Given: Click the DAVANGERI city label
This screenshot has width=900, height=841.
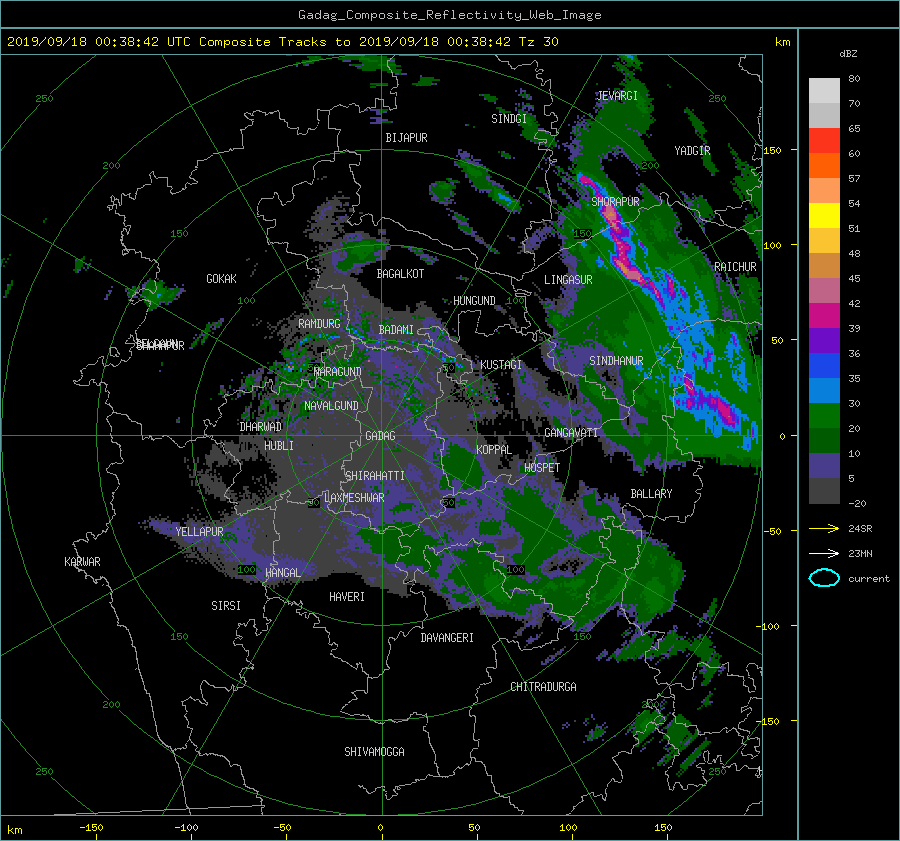Looking at the screenshot, I should (x=447, y=638).
